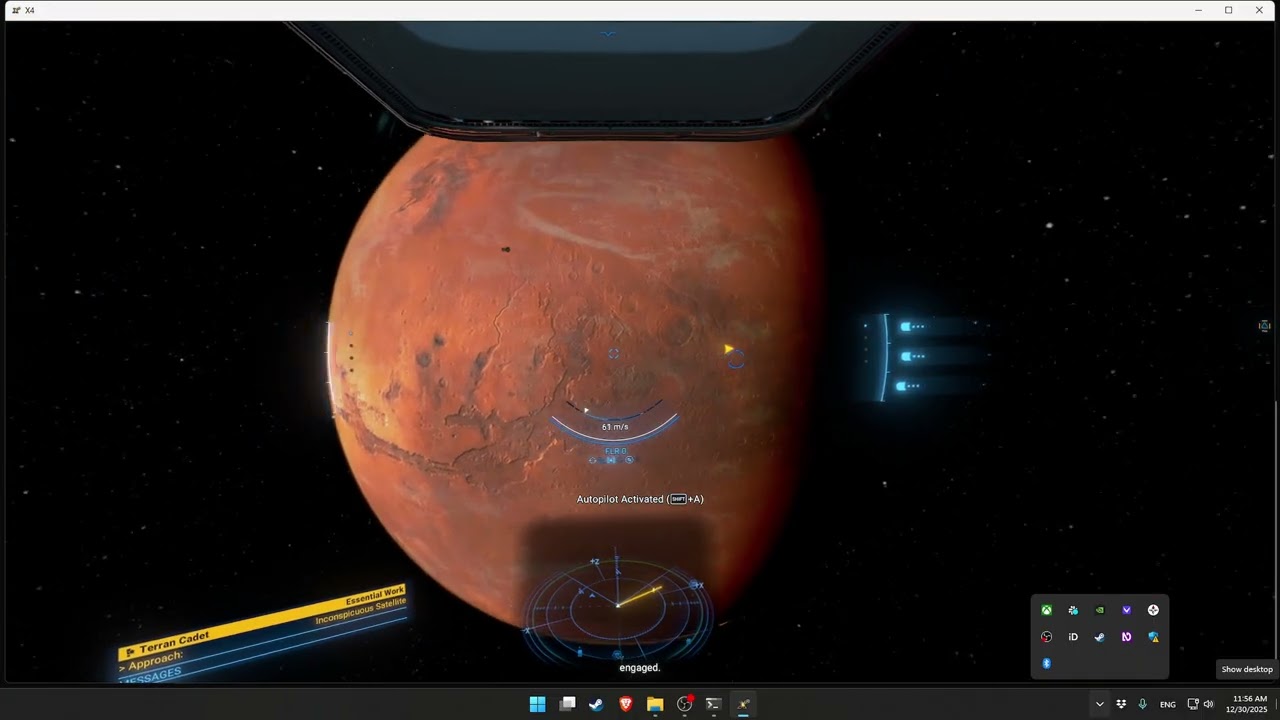Click the Essential Work mission label
1280x720 pixels.
point(375,595)
